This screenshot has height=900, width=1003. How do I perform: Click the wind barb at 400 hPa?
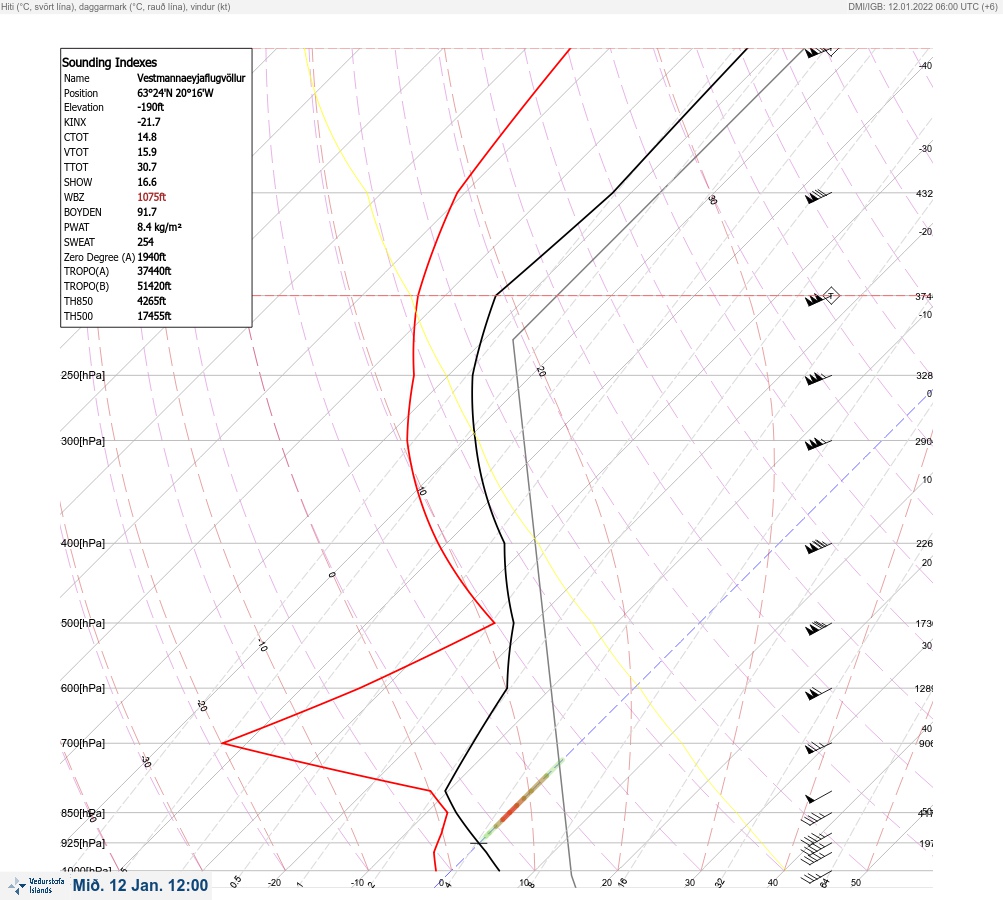(x=818, y=546)
